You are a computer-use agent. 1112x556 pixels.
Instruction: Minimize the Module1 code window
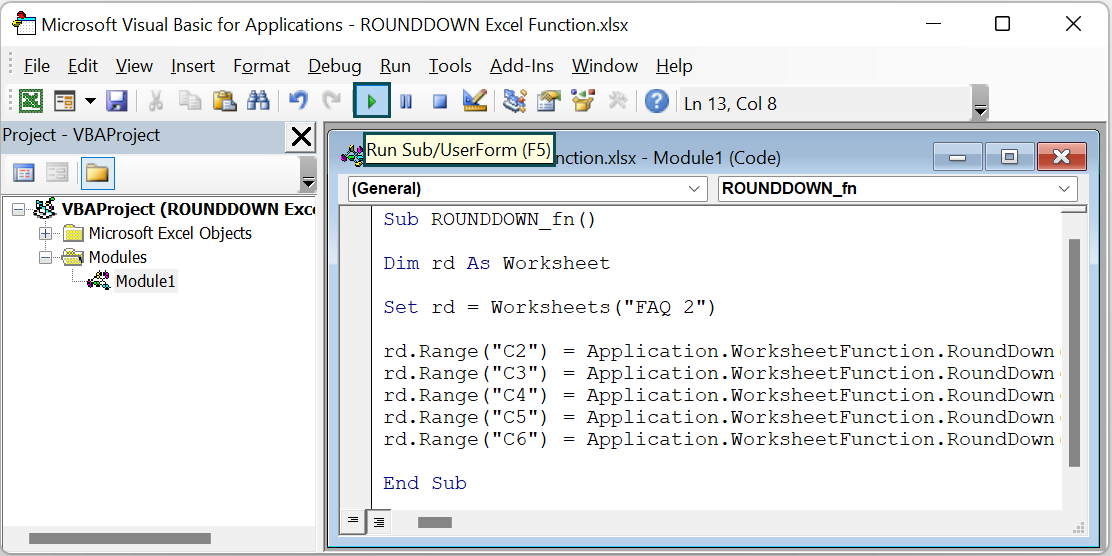click(957, 157)
